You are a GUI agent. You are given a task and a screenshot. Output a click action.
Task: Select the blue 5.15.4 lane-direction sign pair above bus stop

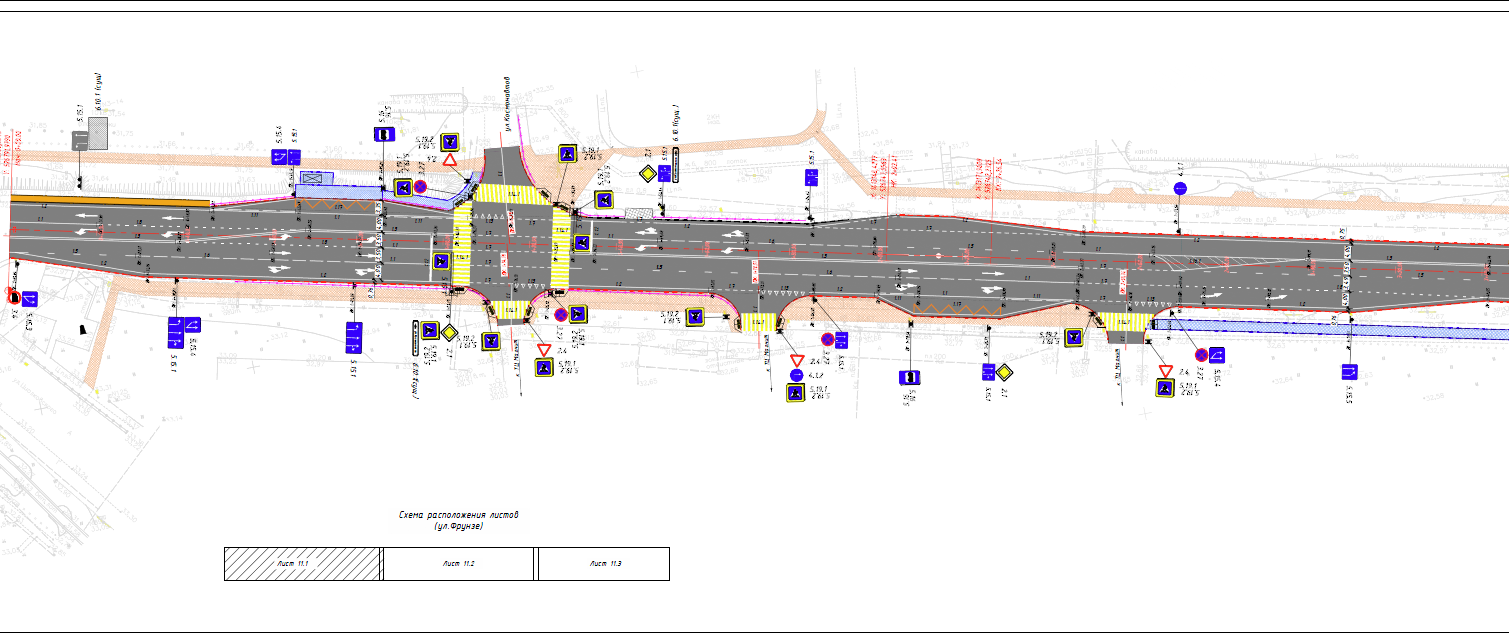[x=284, y=157]
